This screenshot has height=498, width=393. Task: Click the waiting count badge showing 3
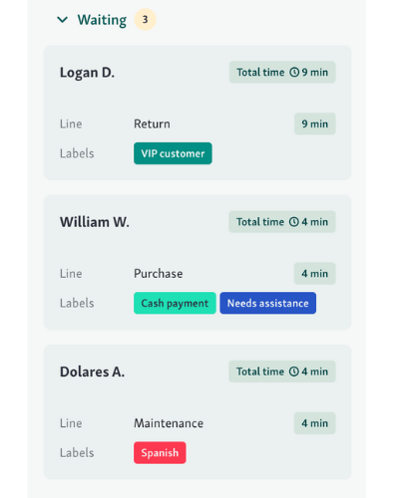click(145, 20)
